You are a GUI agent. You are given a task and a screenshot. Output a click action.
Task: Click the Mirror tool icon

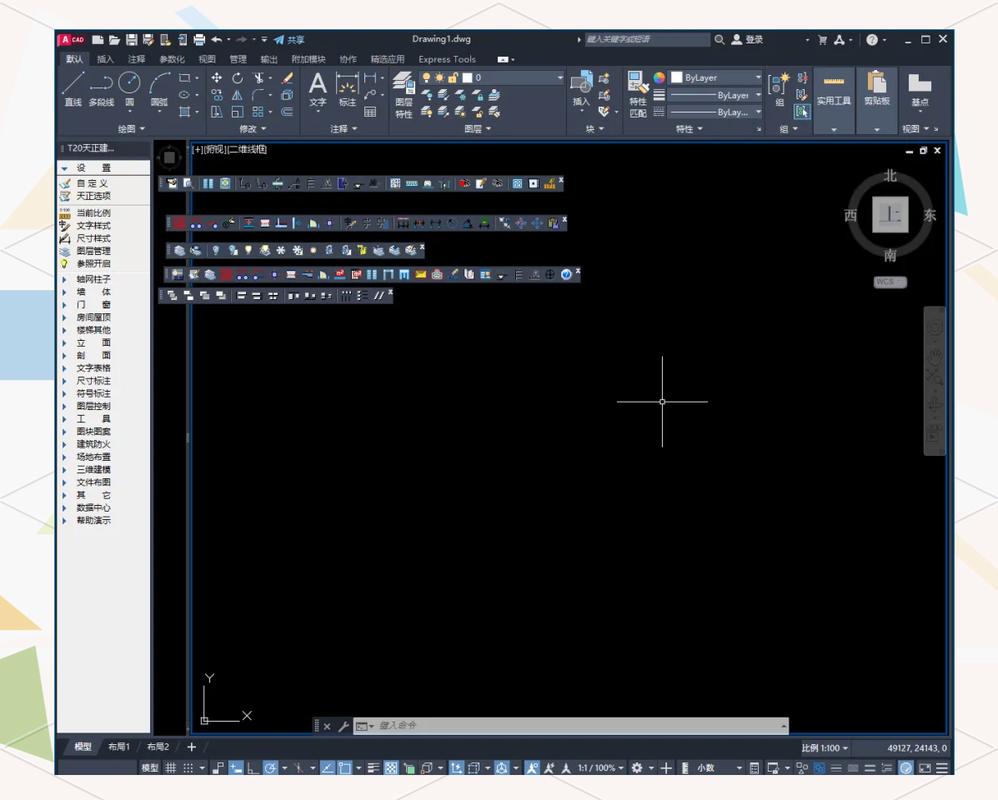tap(237, 95)
